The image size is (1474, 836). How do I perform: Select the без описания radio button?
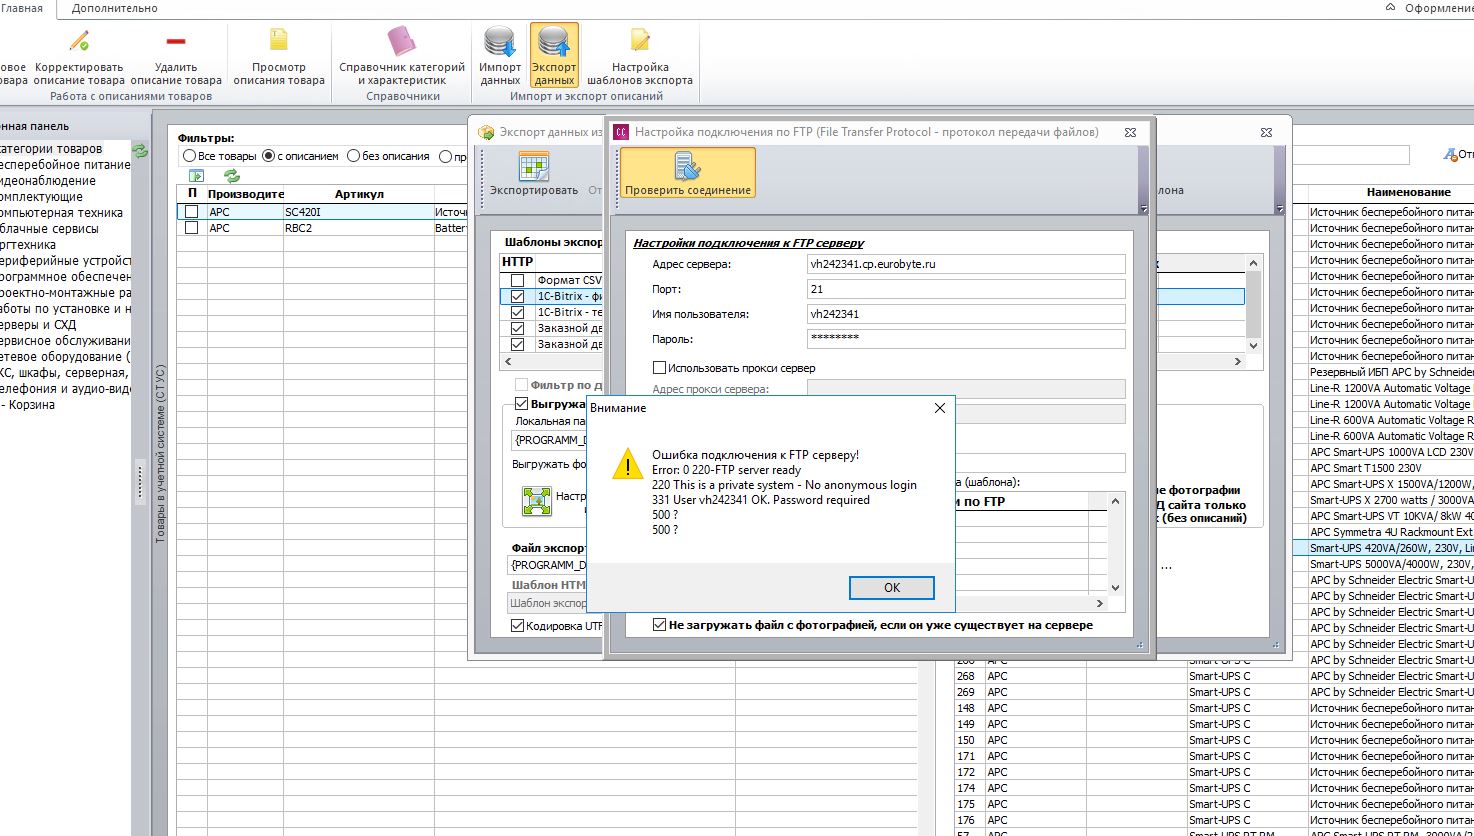[353, 156]
